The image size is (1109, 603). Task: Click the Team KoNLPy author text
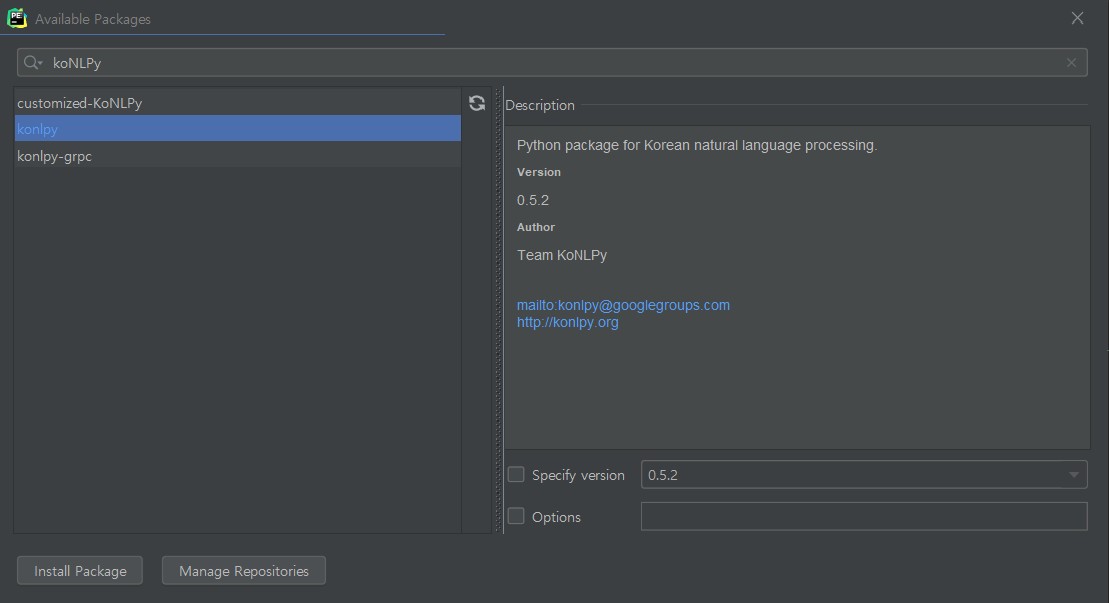[x=562, y=255]
